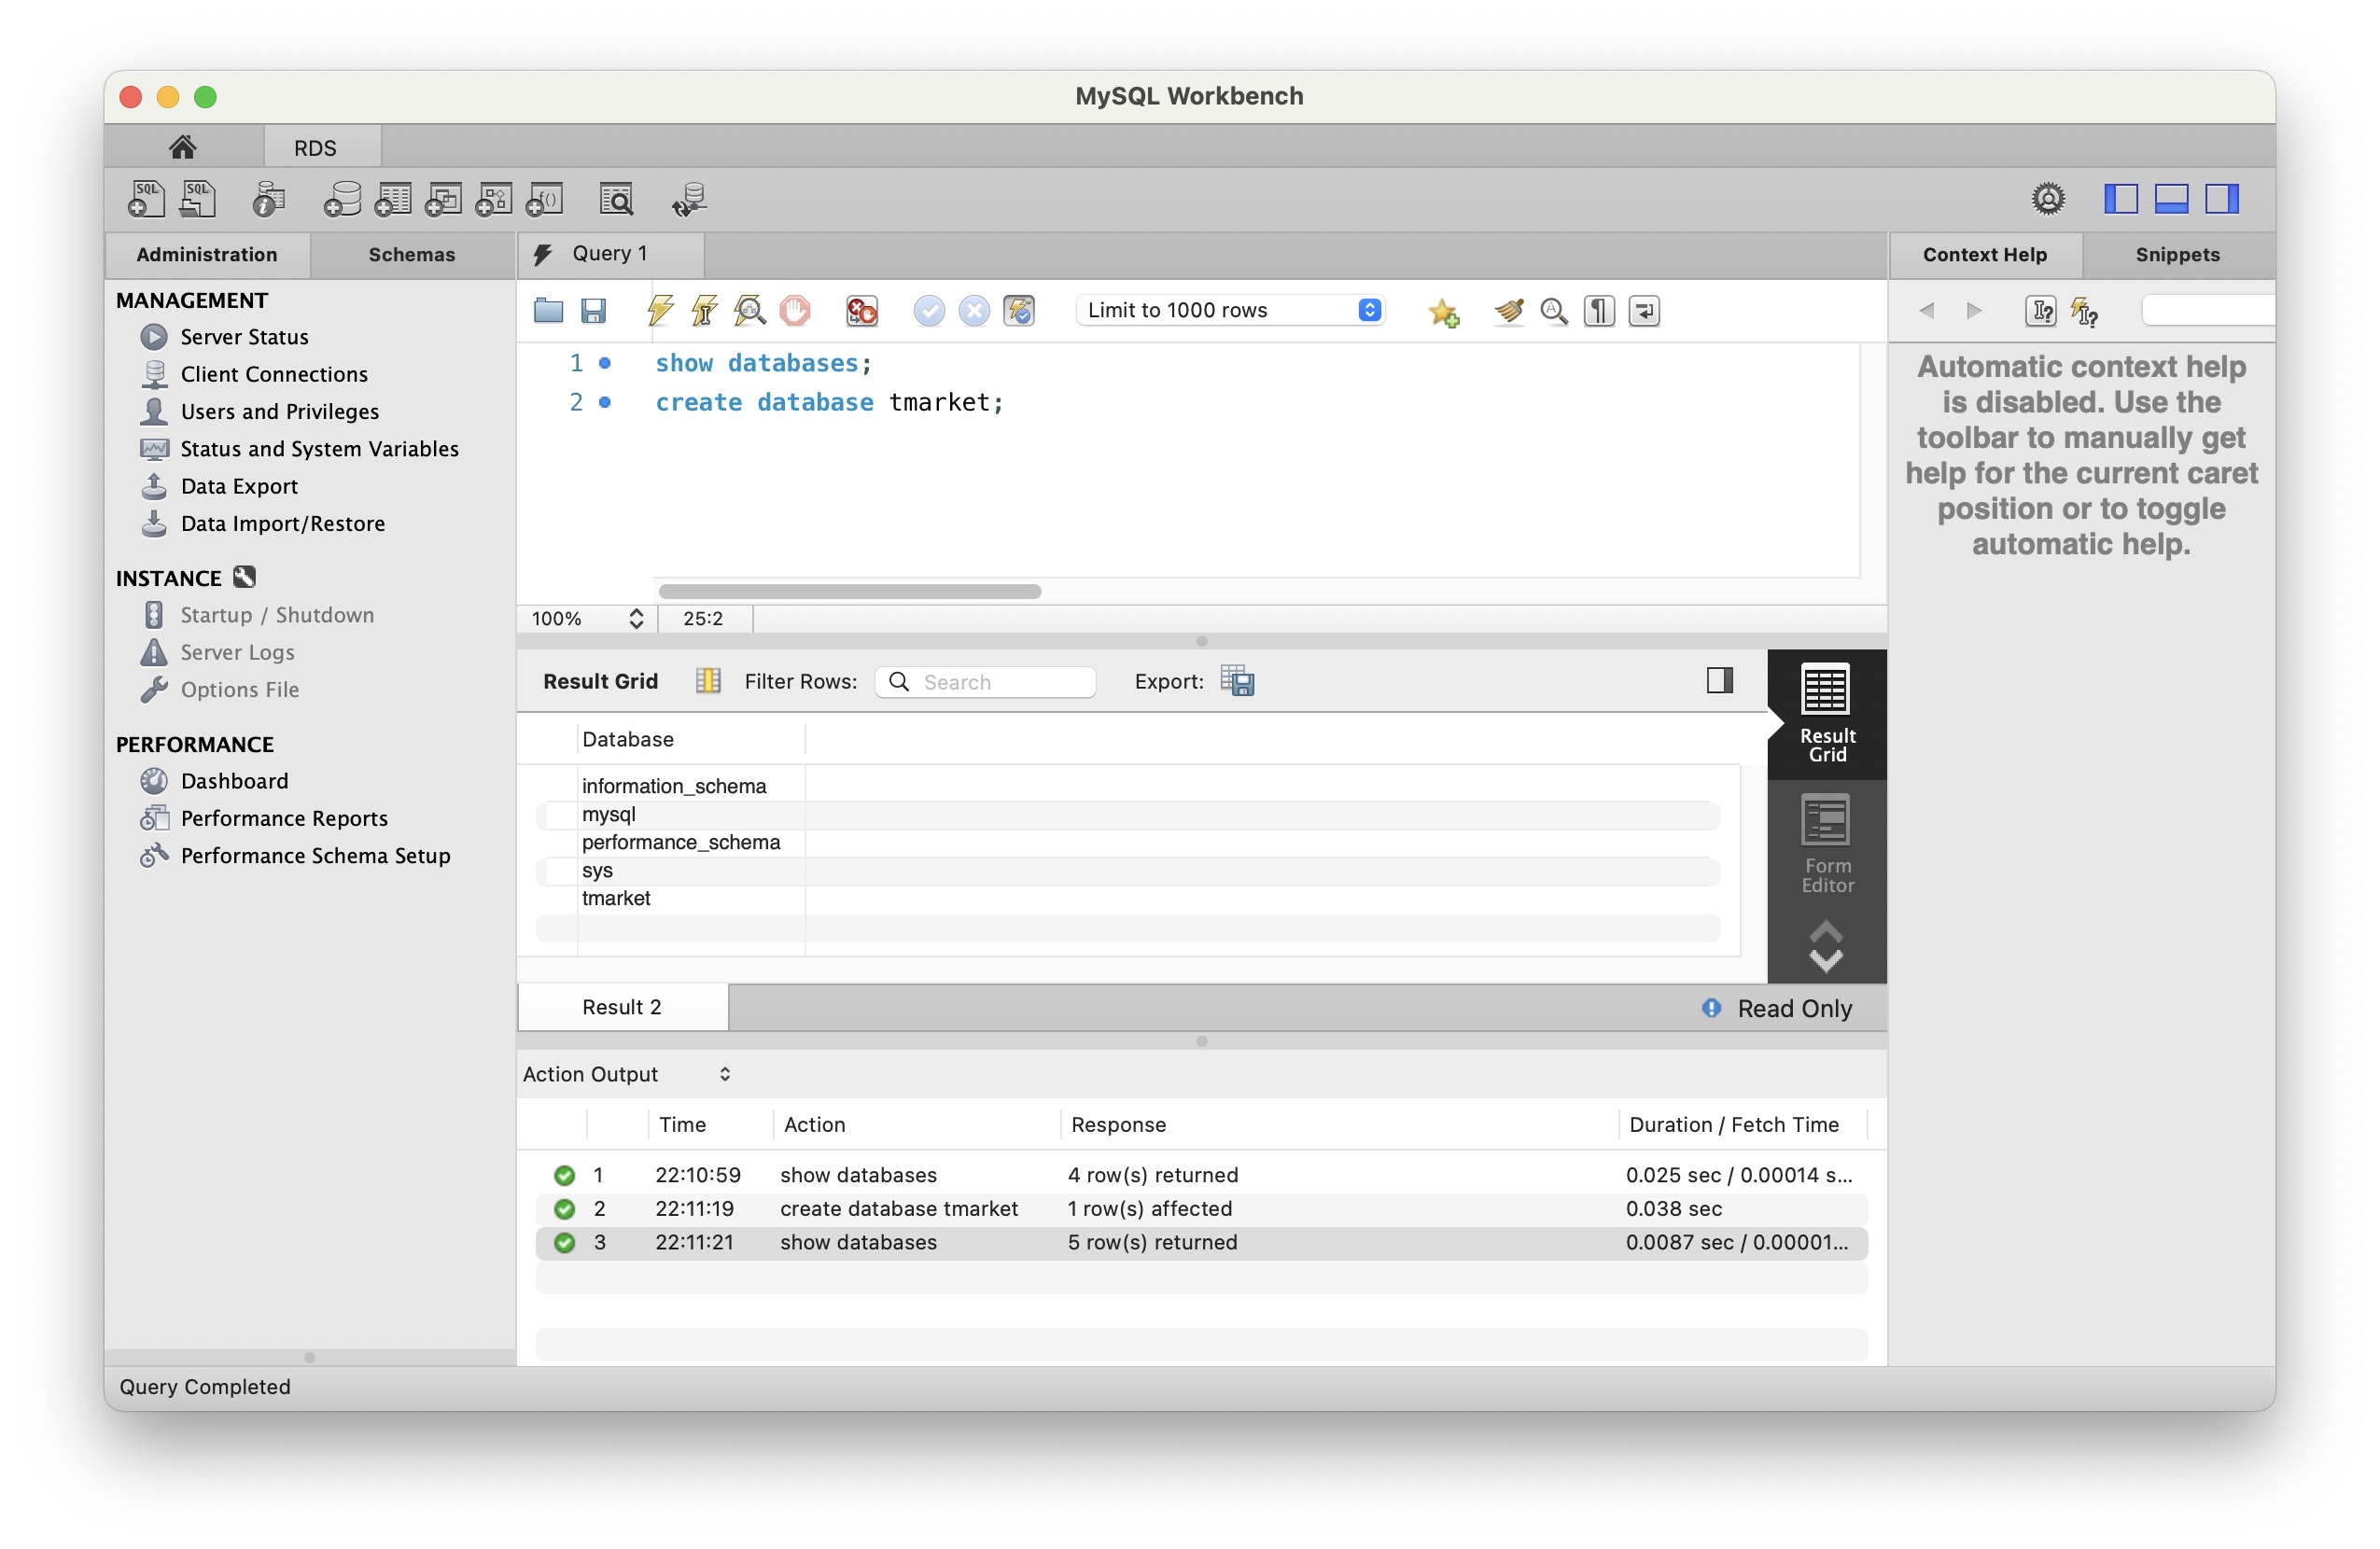Select output row create database tmarket
Screen dimensions: 2380x1549
[1201, 1208]
